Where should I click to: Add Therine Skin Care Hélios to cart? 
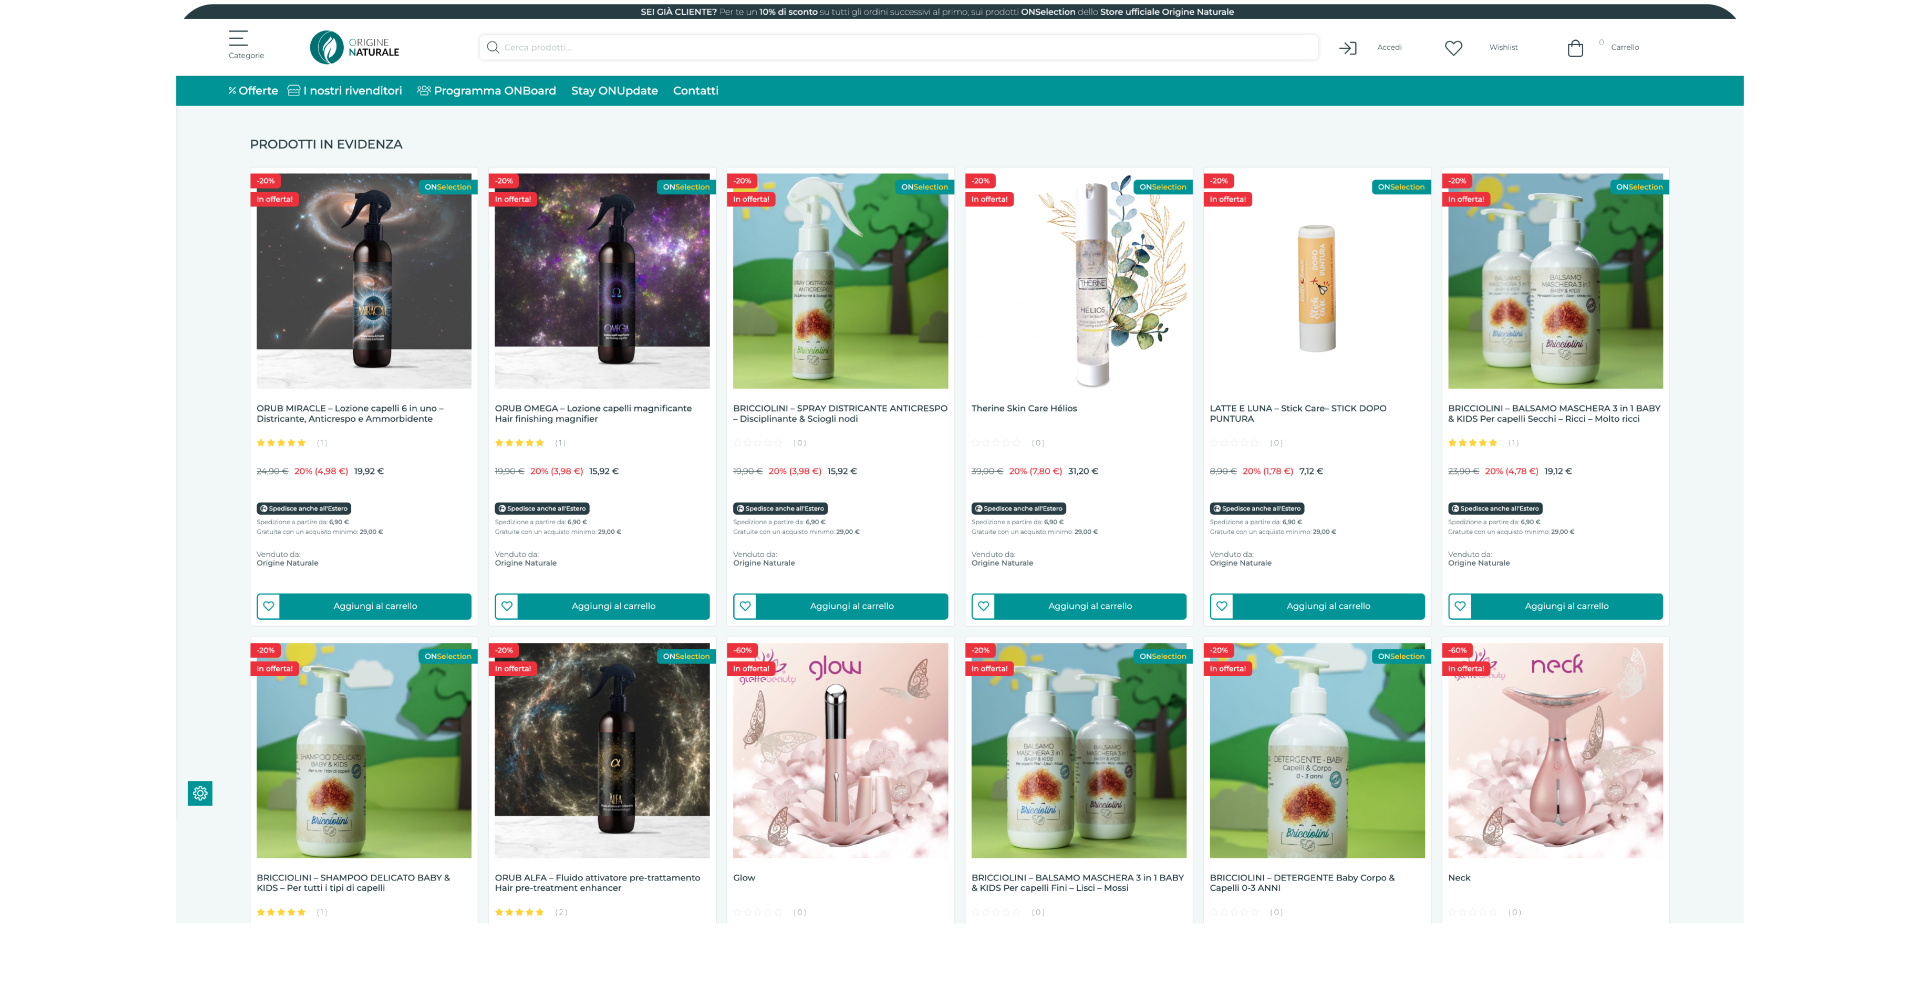tap(1090, 606)
